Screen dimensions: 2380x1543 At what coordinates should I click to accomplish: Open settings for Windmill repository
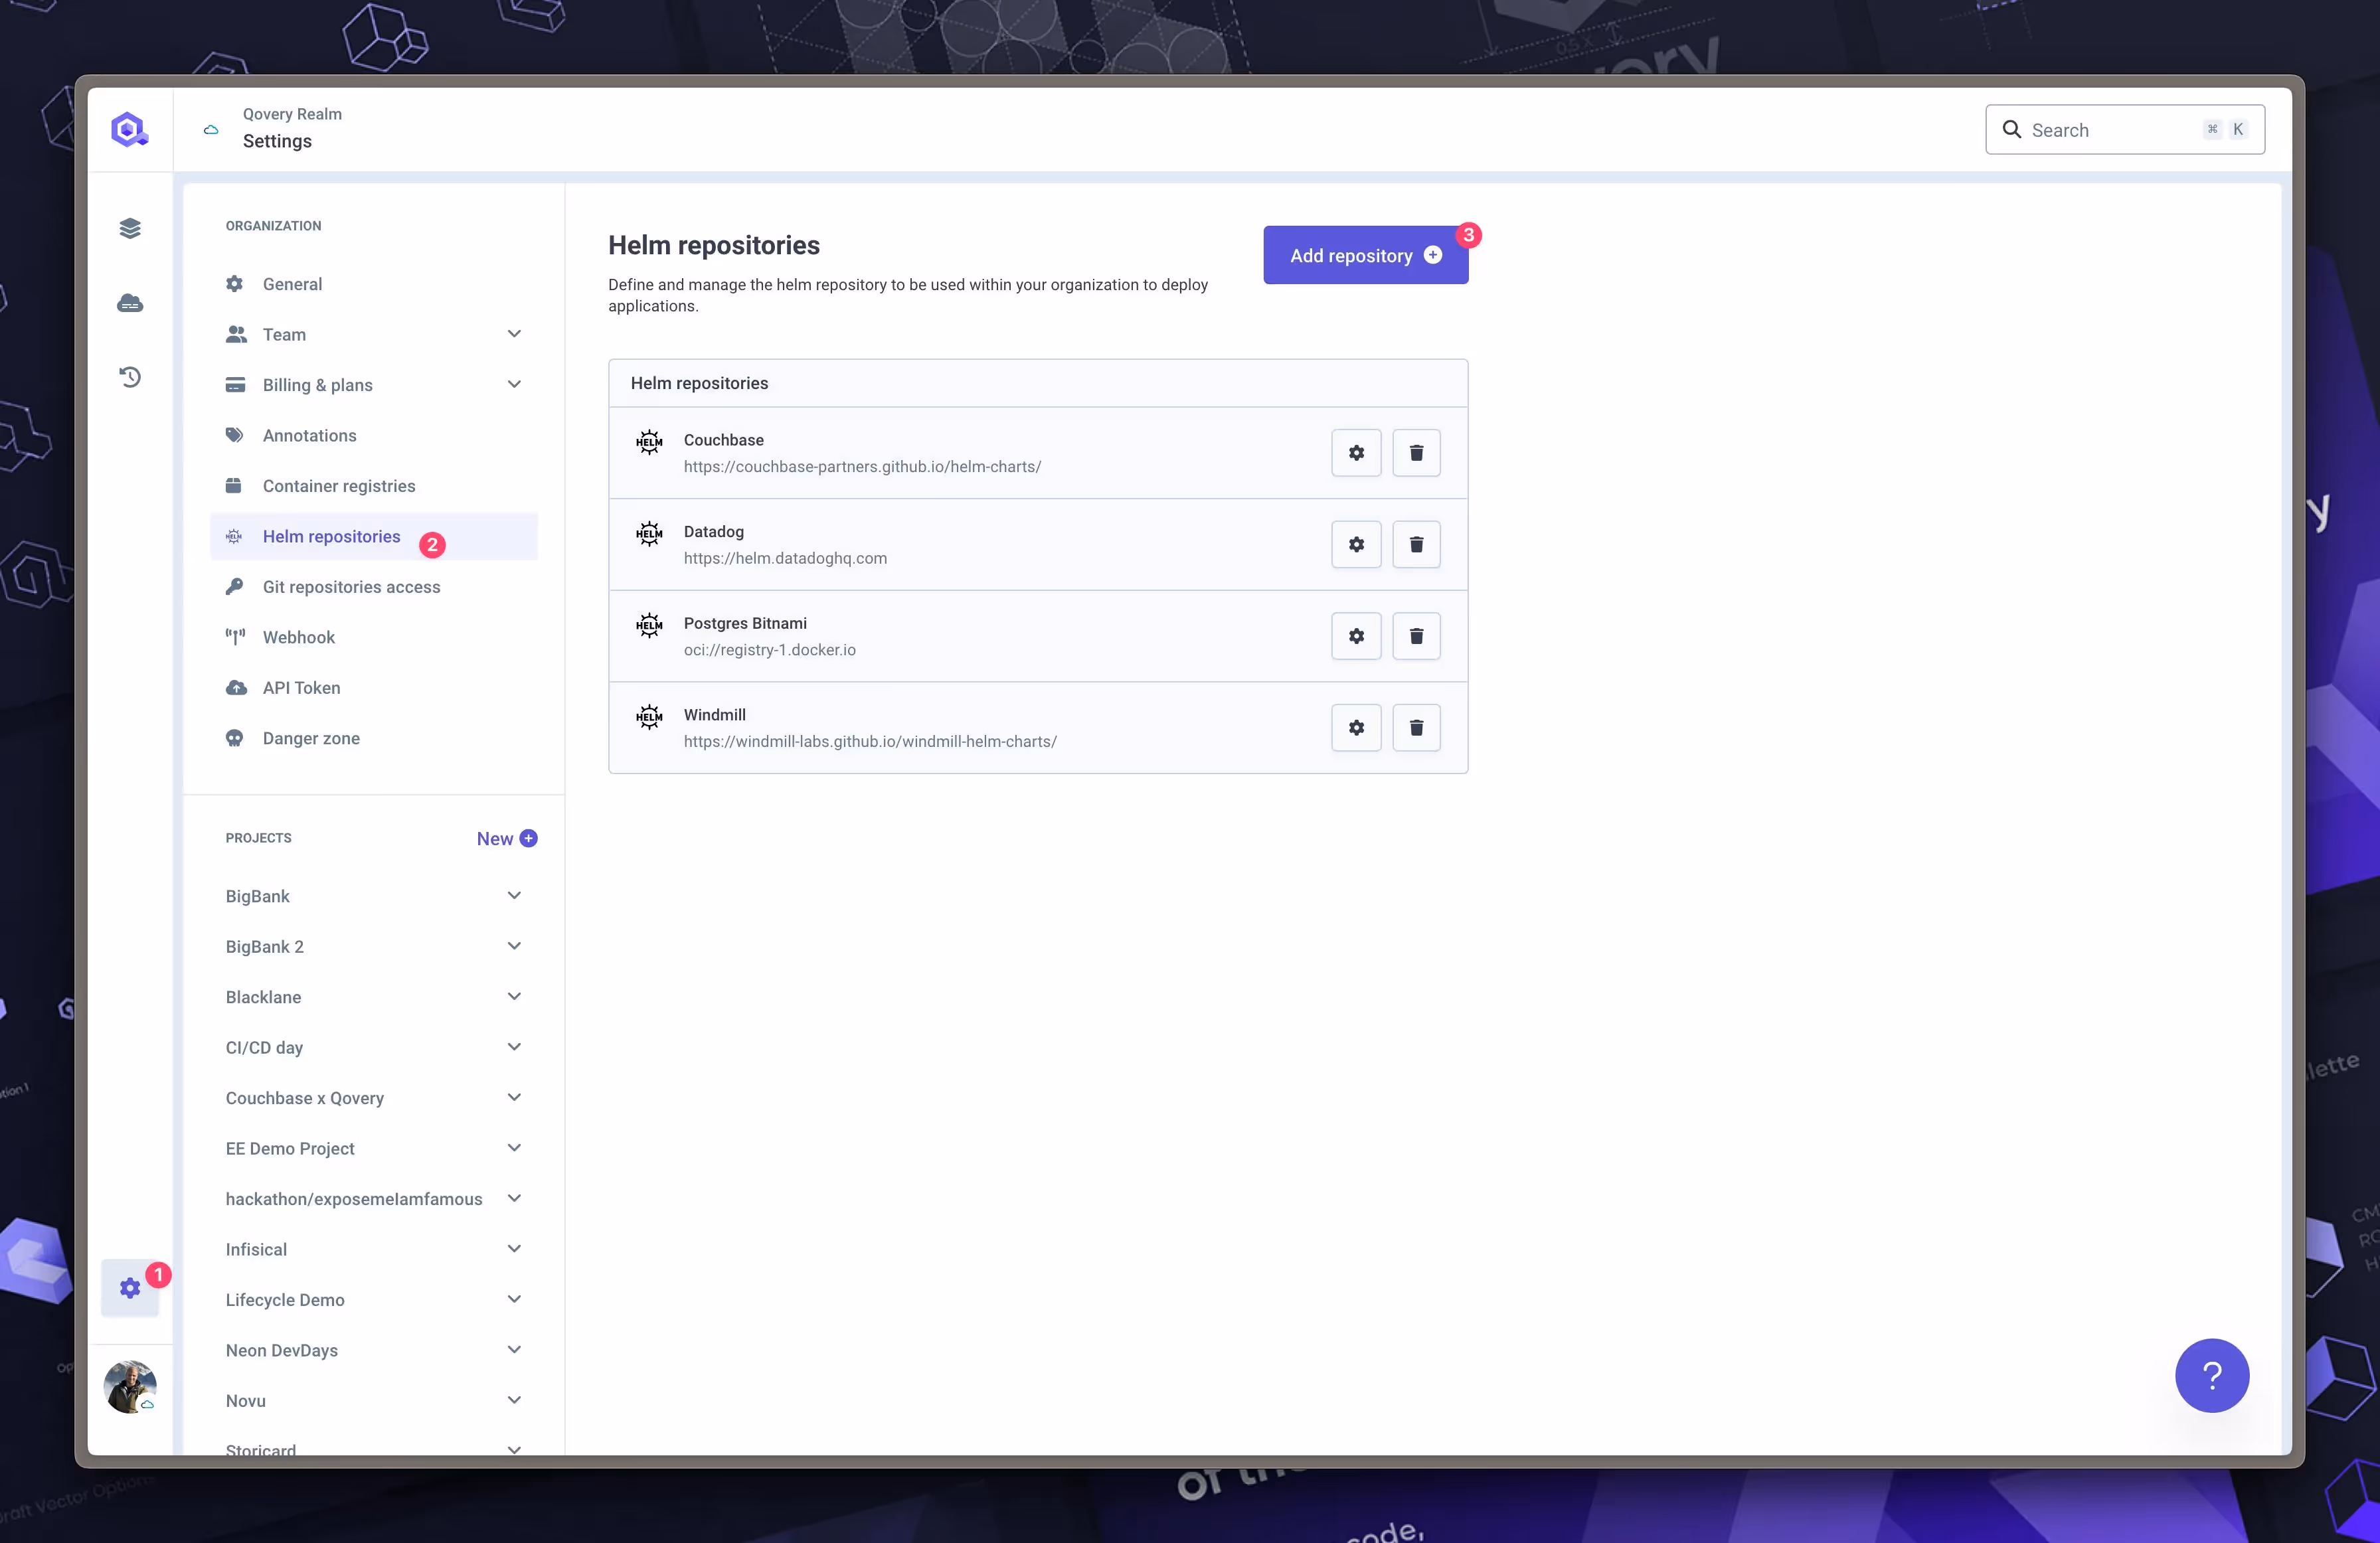pos(1356,728)
